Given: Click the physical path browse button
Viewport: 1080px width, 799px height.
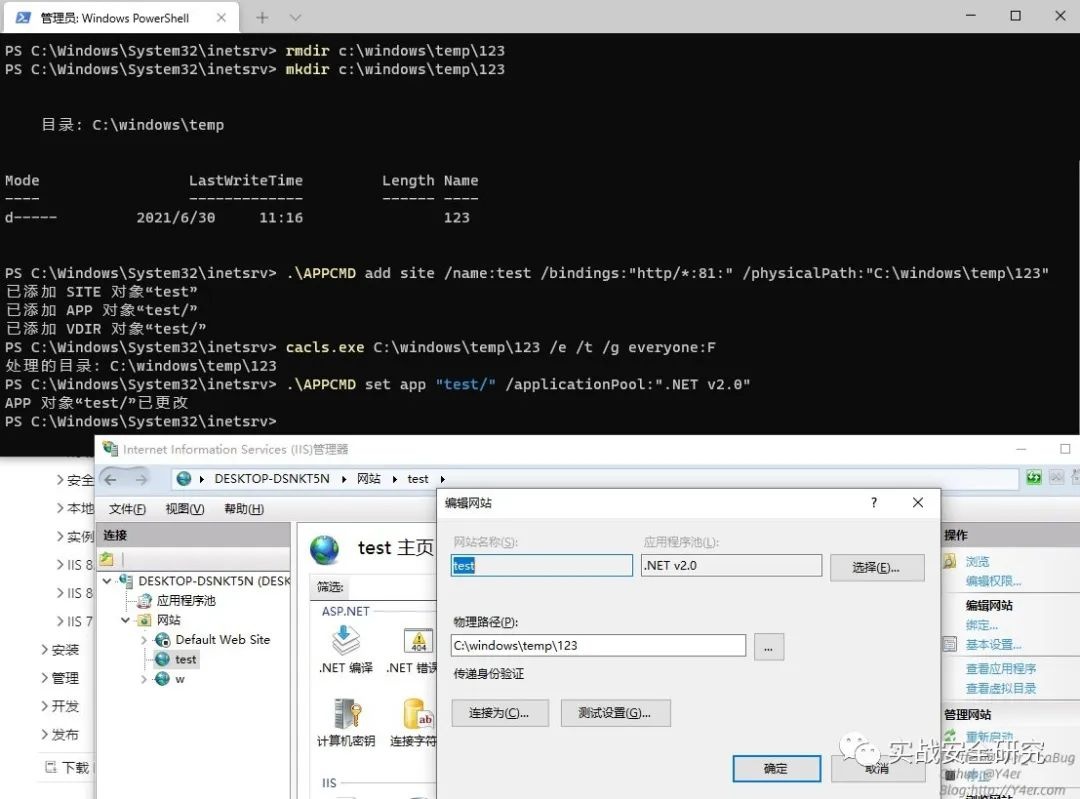Looking at the screenshot, I should click(769, 647).
